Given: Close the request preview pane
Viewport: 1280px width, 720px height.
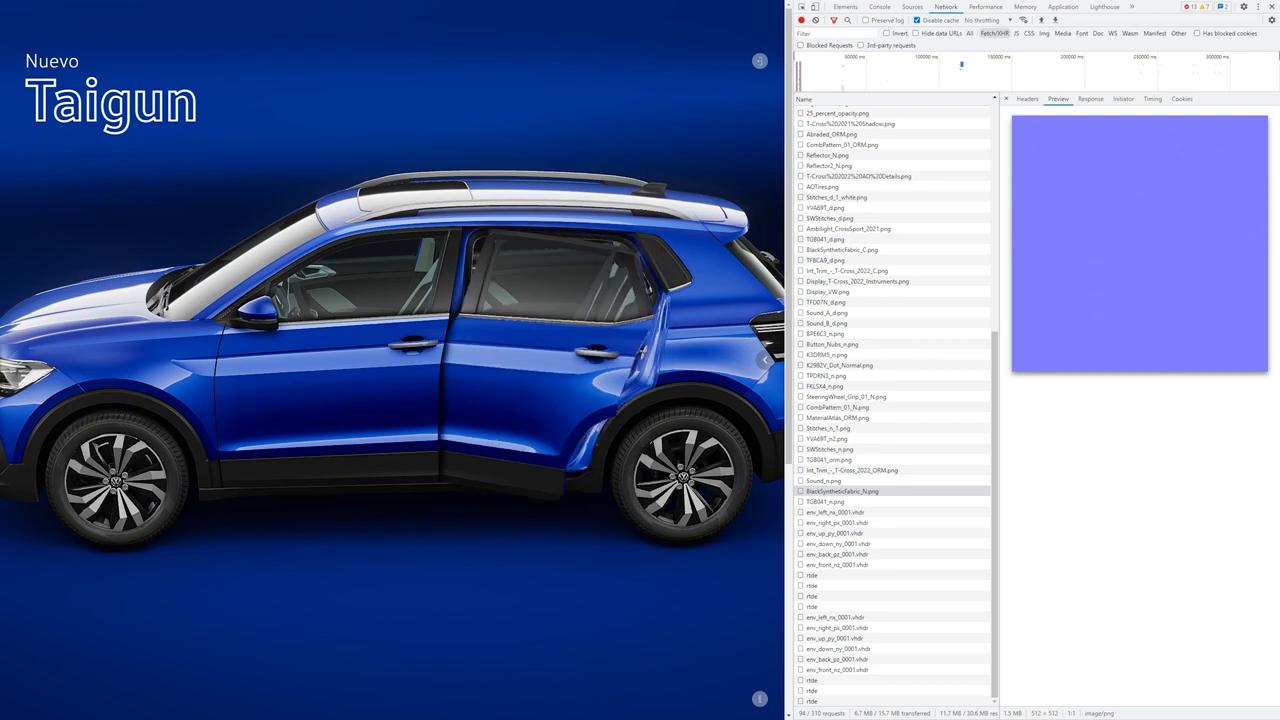Looking at the screenshot, I should (x=1006, y=99).
